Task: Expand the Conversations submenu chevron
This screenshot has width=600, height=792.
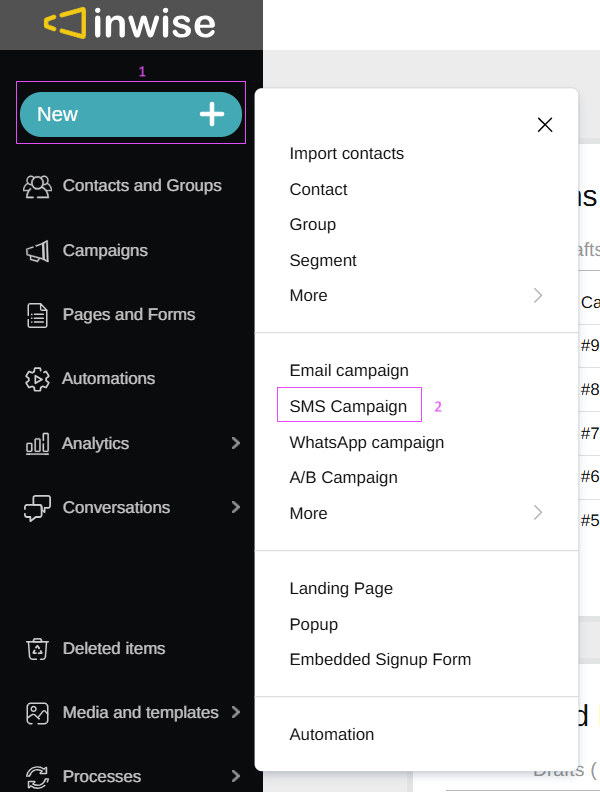Action: [x=235, y=507]
